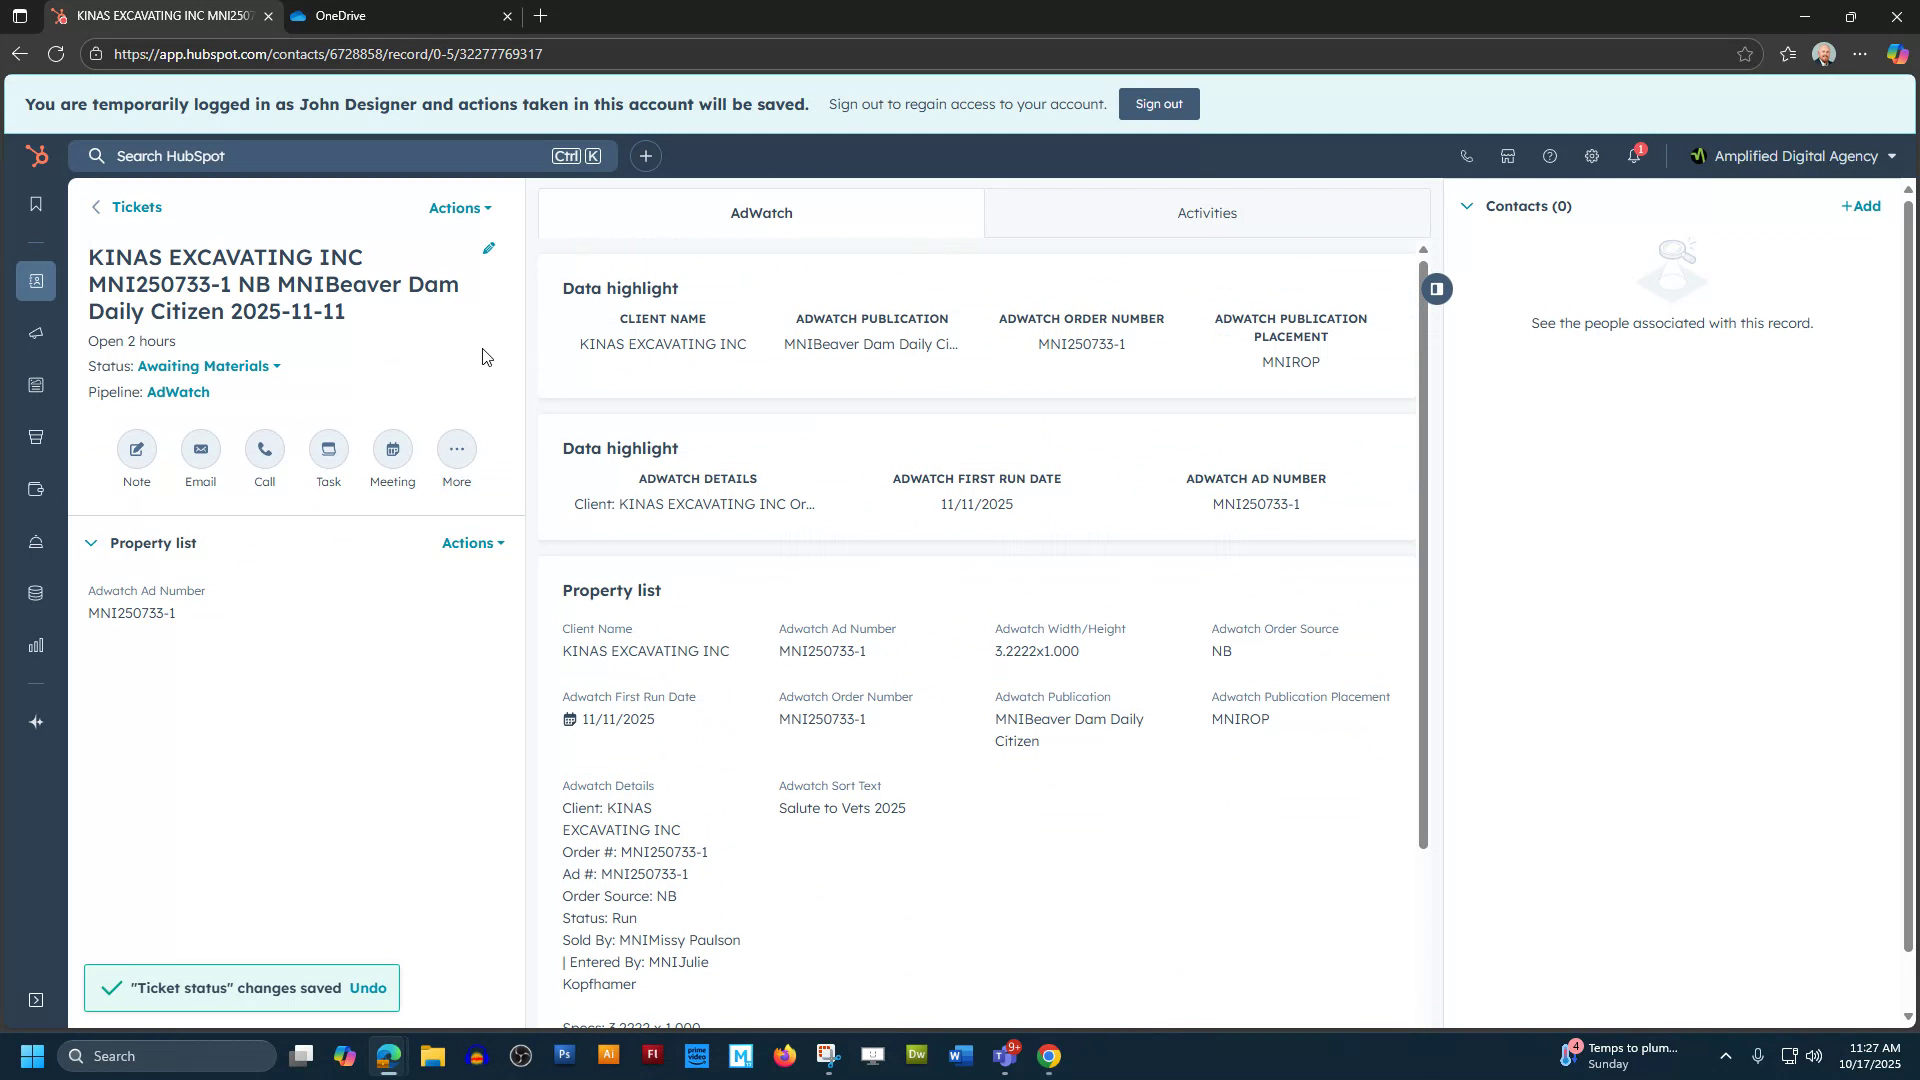Image resolution: width=1920 pixels, height=1080 pixels.
Task: Open the calling phone icon in the header
Action: (x=1465, y=156)
